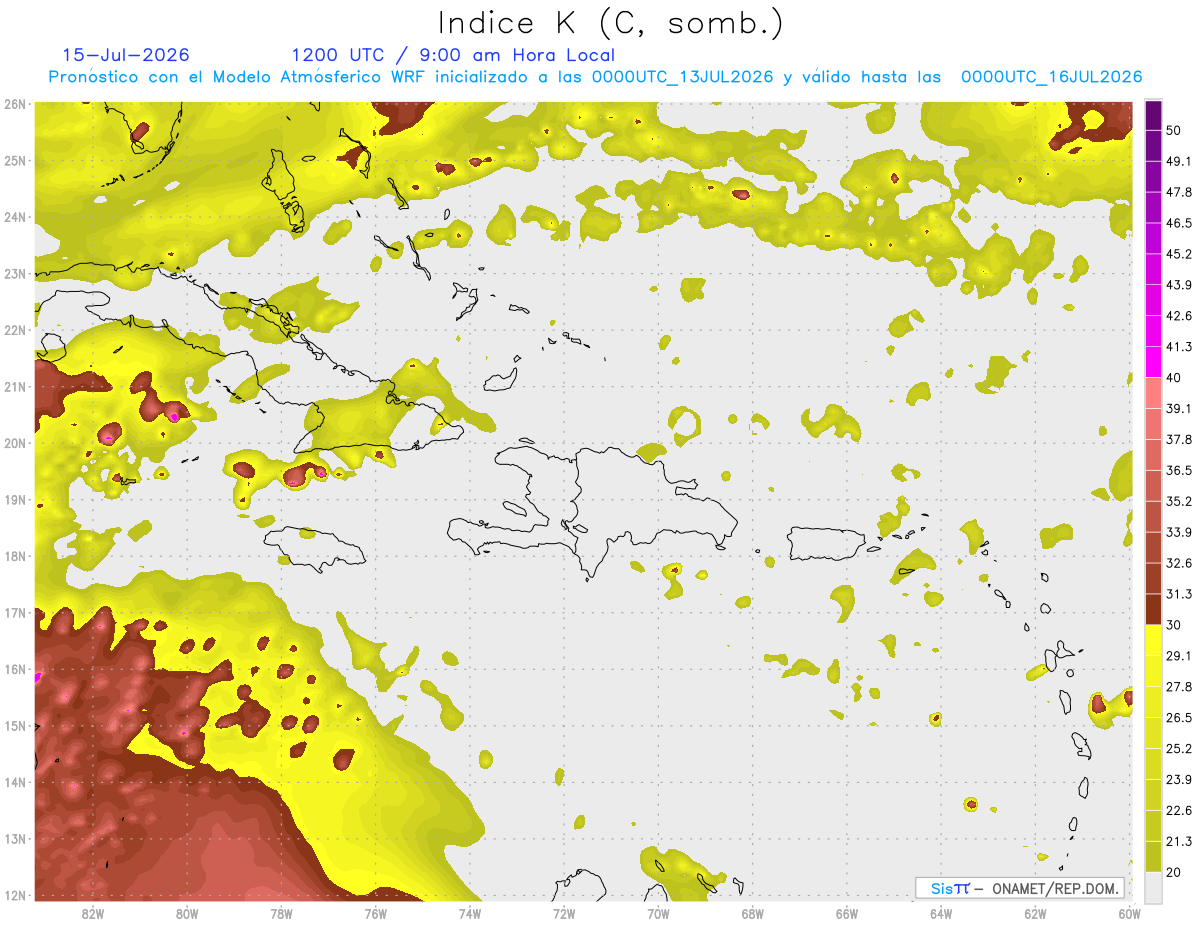Click the legend value 26.5
The height and width of the screenshot is (927, 1200).
pyautogui.click(x=1179, y=718)
